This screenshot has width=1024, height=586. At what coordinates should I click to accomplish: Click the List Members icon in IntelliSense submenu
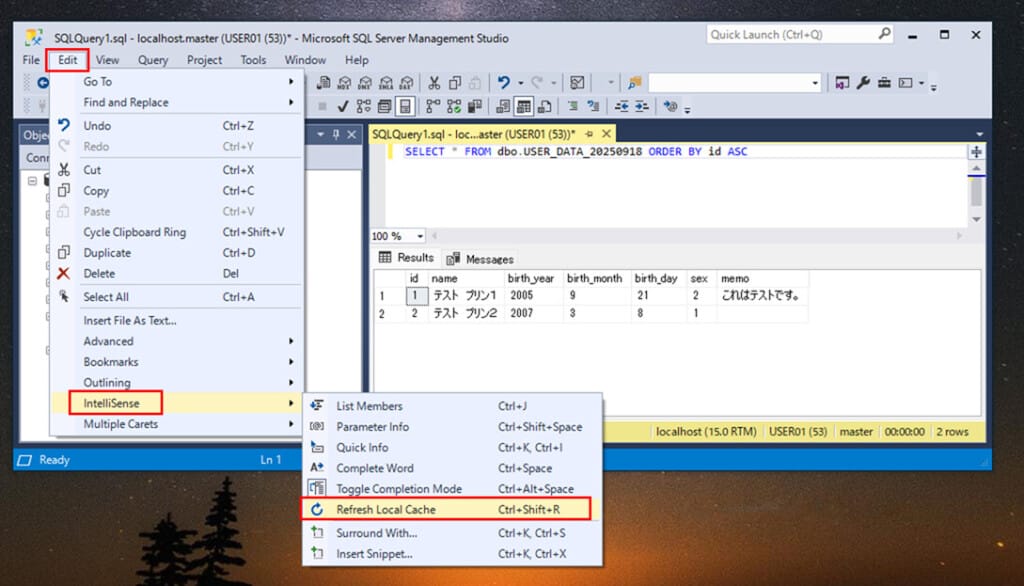pyautogui.click(x=317, y=406)
